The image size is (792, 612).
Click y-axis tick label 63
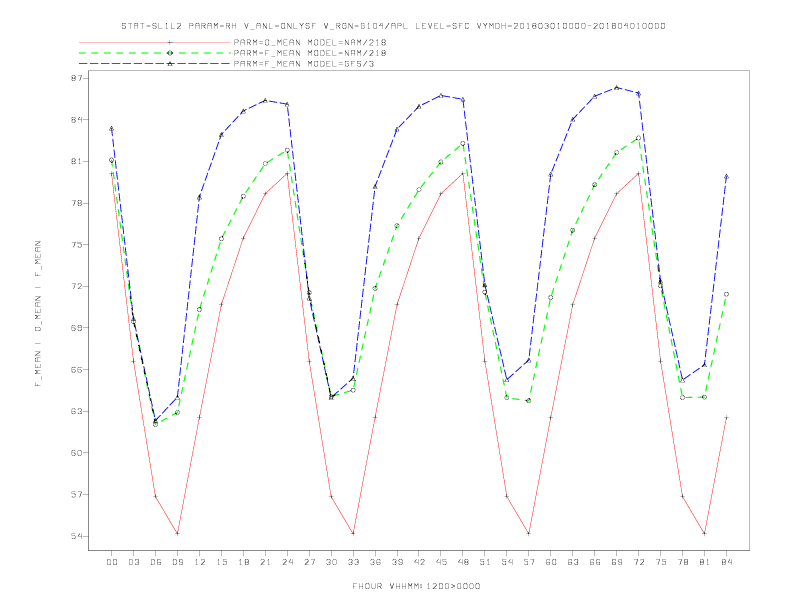(78, 411)
